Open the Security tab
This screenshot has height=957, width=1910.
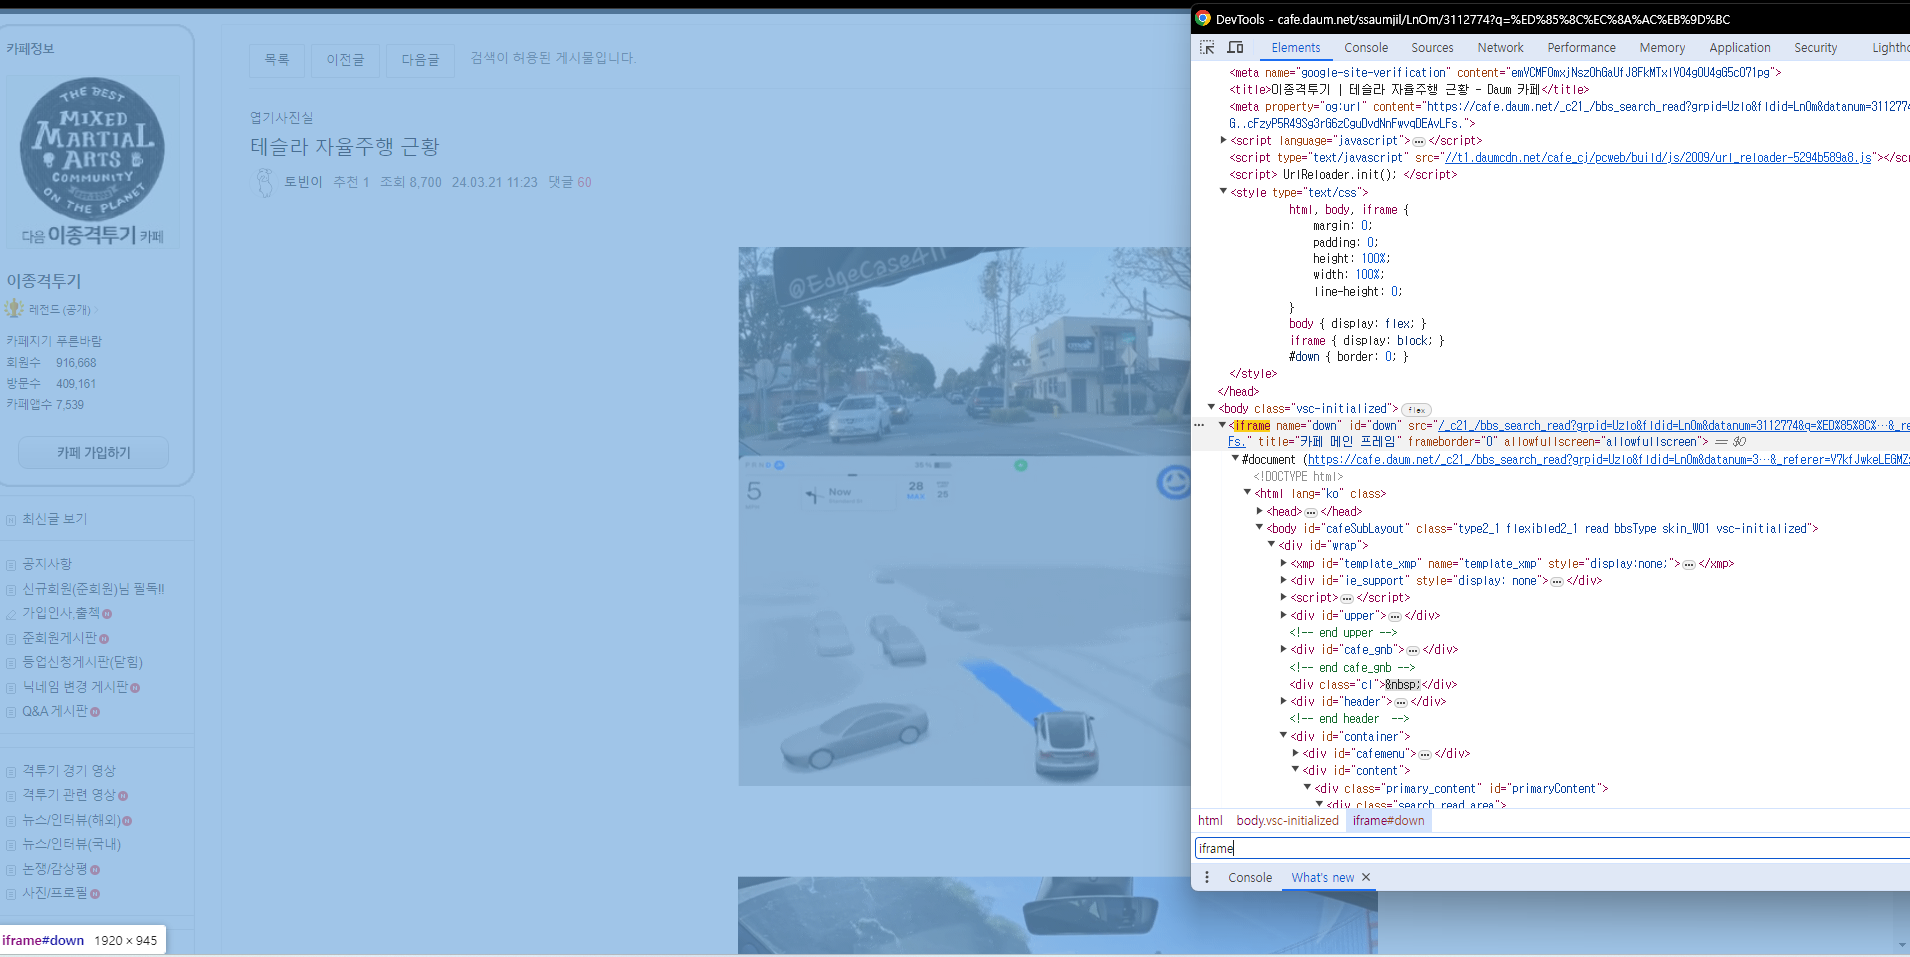tap(1815, 47)
